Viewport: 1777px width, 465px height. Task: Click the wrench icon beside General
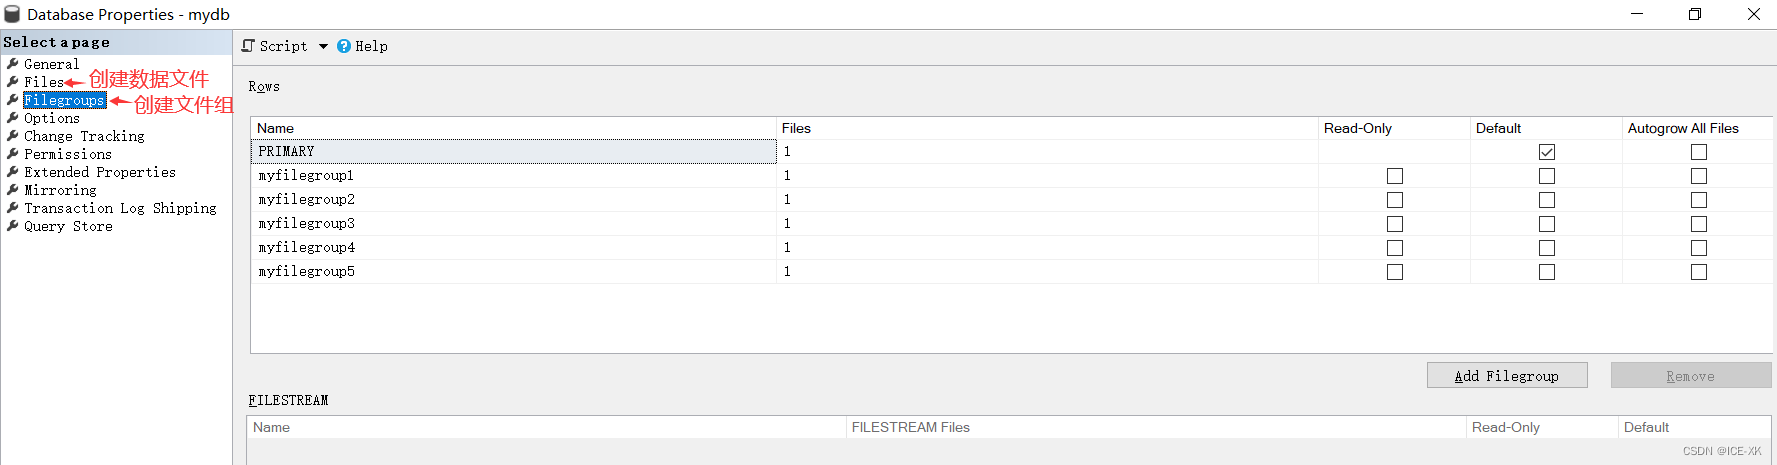(13, 64)
